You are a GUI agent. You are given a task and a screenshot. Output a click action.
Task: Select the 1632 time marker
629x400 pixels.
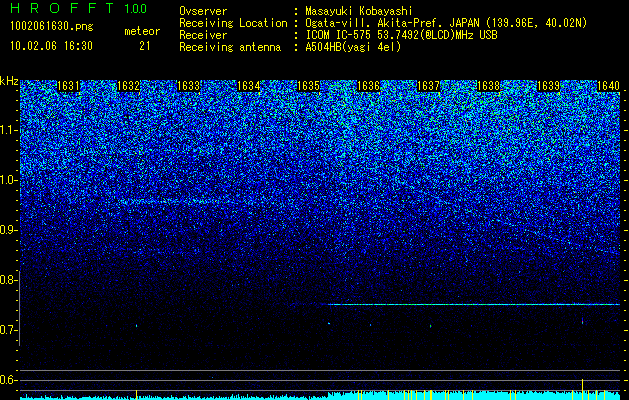point(128,86)
